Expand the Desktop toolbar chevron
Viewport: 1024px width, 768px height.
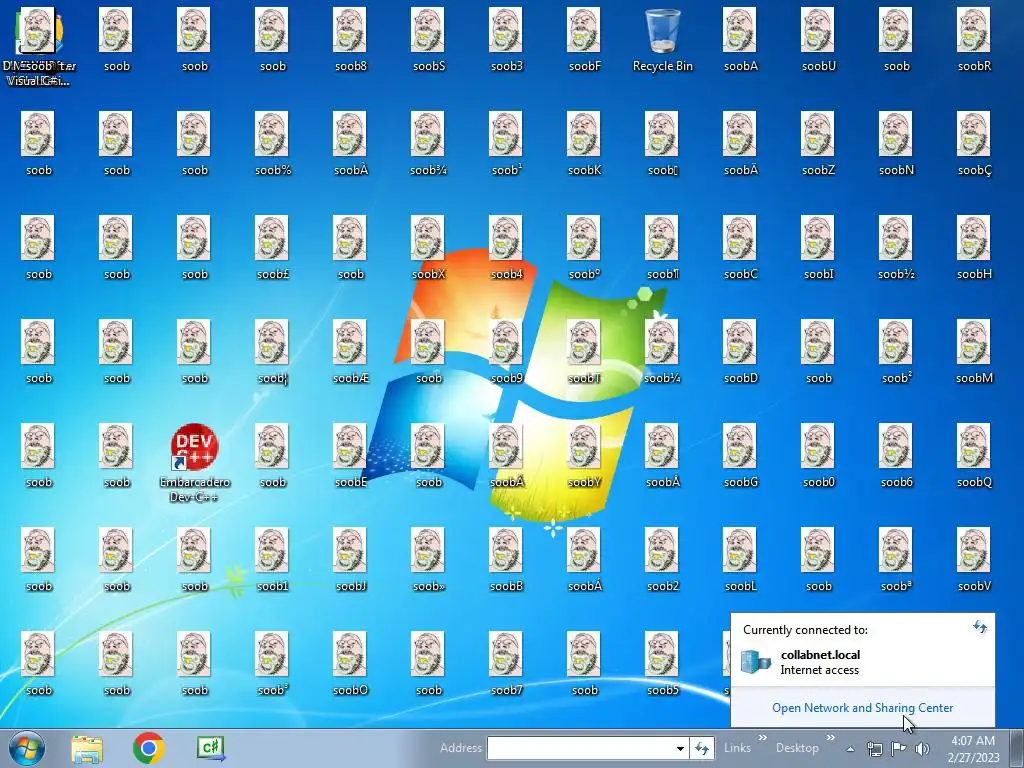pos(830,738)
